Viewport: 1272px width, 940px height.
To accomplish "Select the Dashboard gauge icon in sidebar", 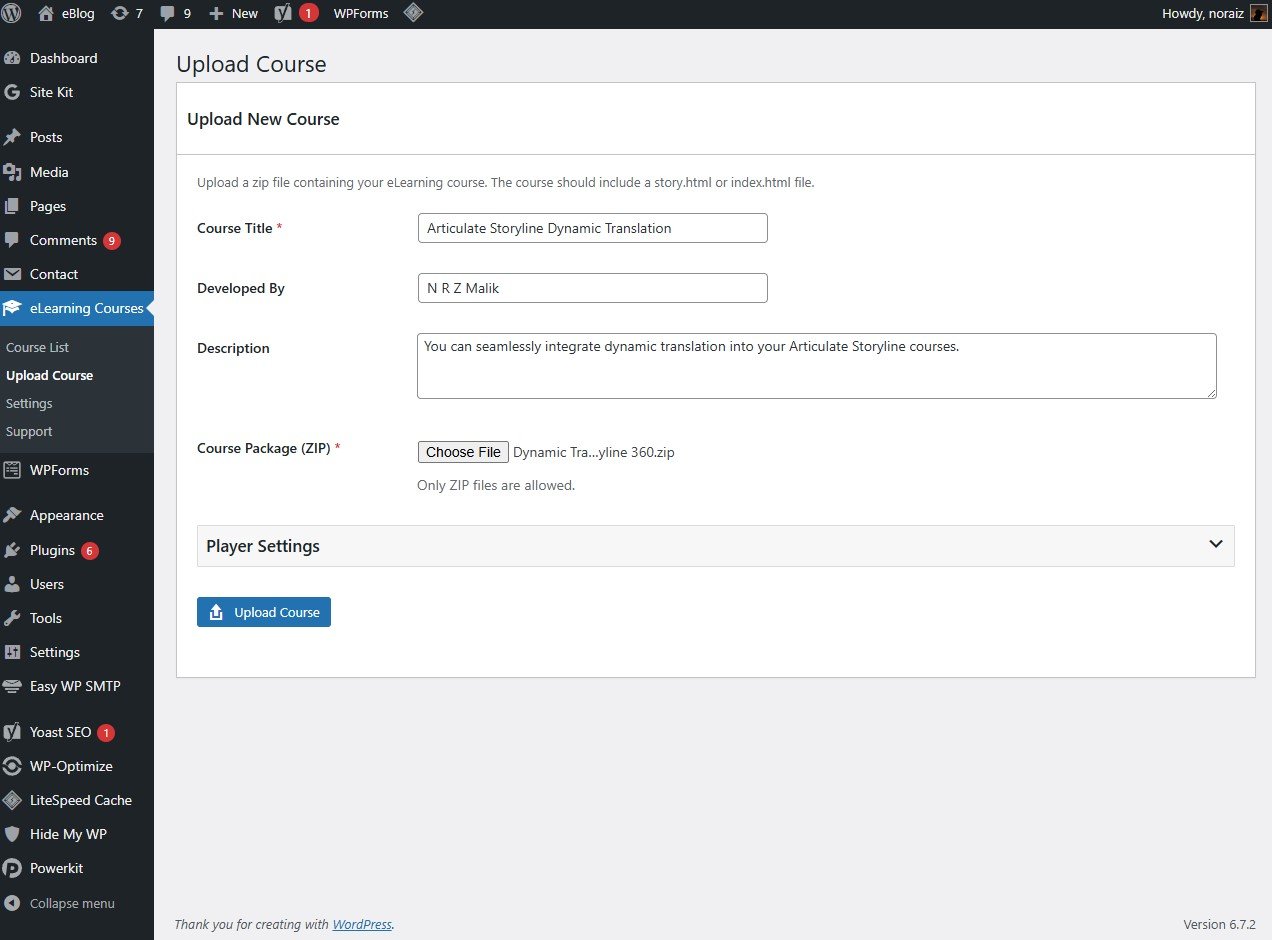I will [x=14, y=58].
